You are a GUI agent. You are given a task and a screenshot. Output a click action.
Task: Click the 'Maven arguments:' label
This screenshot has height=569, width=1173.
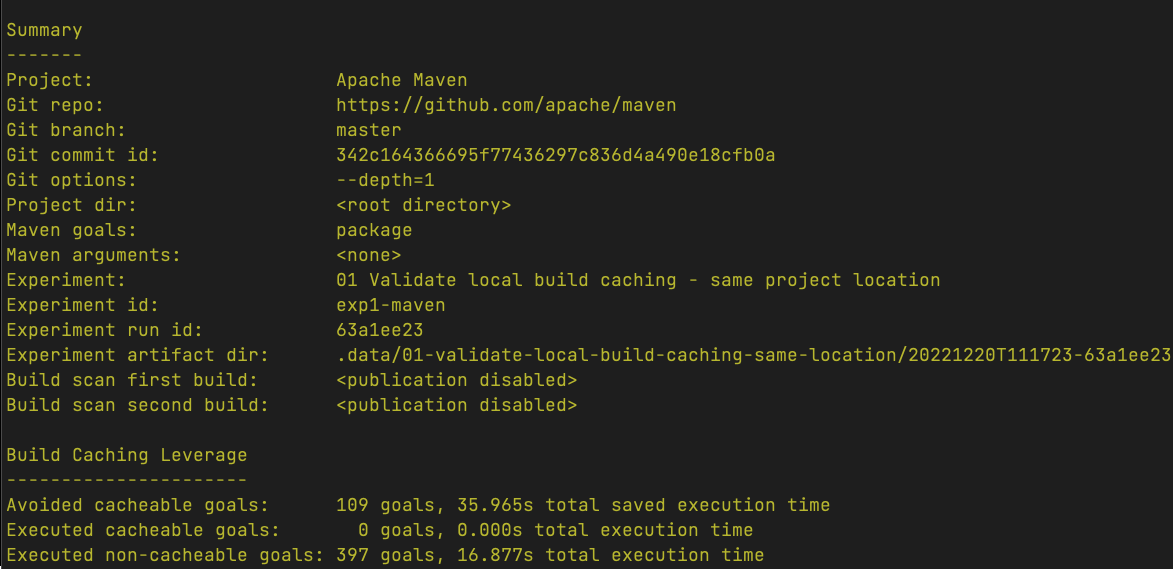[x=94, y=255]
